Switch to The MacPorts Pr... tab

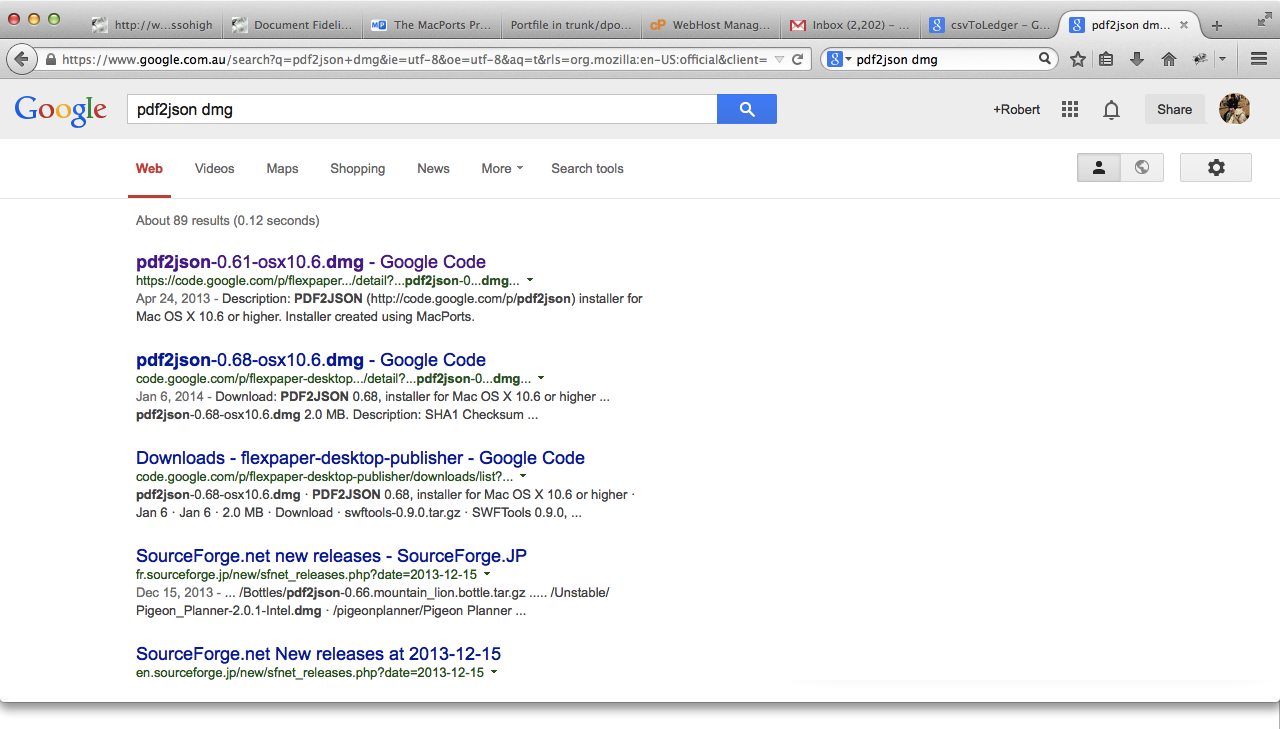pyautogui.click(x=432, y=25)
